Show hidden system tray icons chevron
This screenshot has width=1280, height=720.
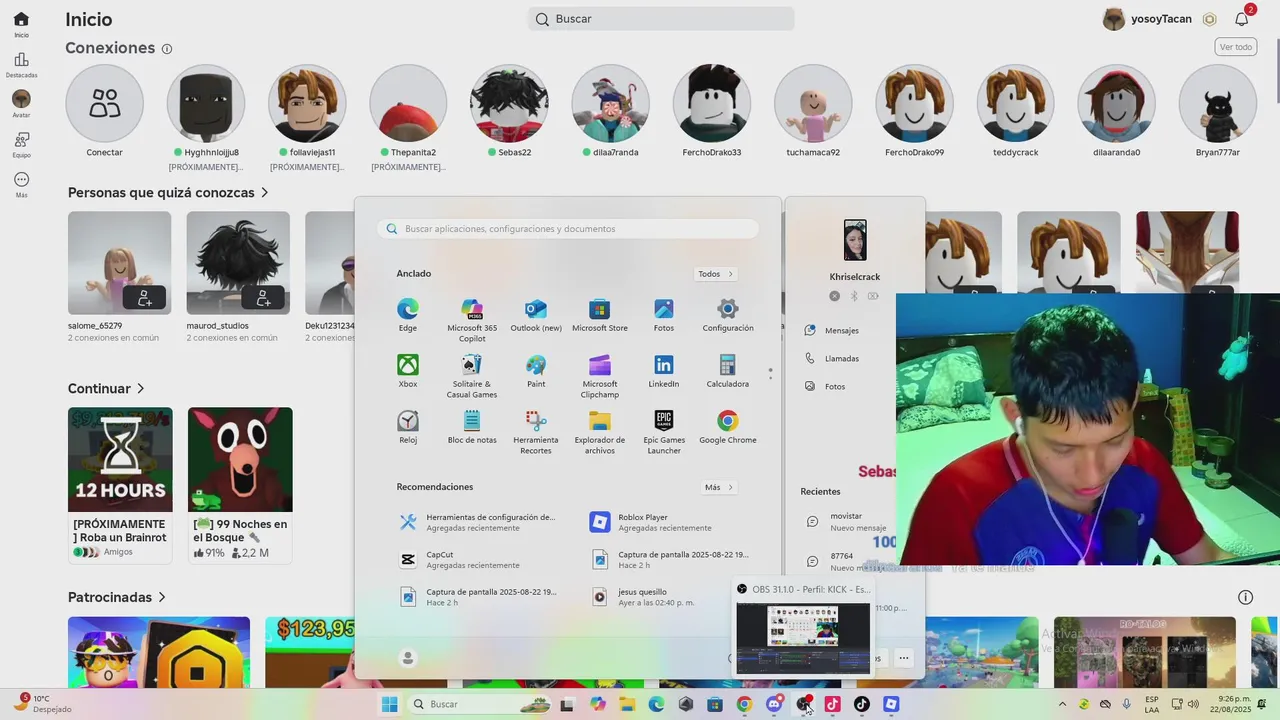1062,704
